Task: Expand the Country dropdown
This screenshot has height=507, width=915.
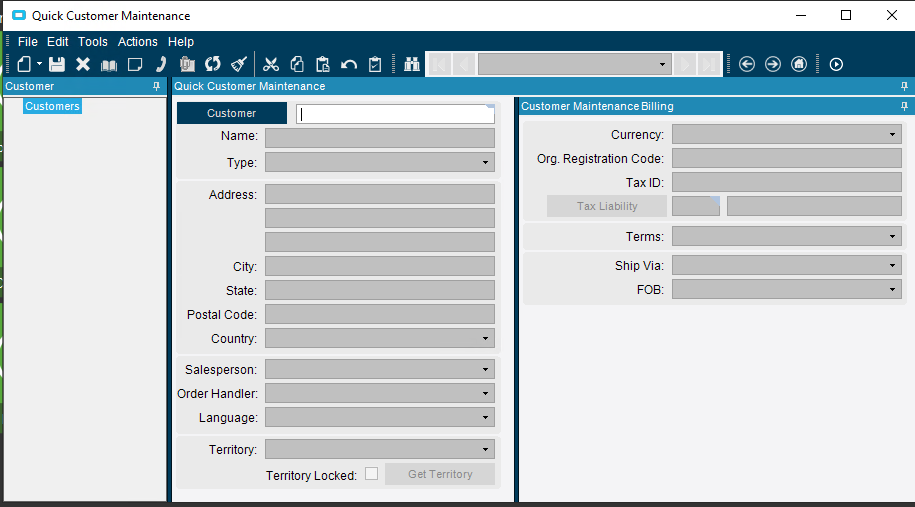Action: coord(485,338)
